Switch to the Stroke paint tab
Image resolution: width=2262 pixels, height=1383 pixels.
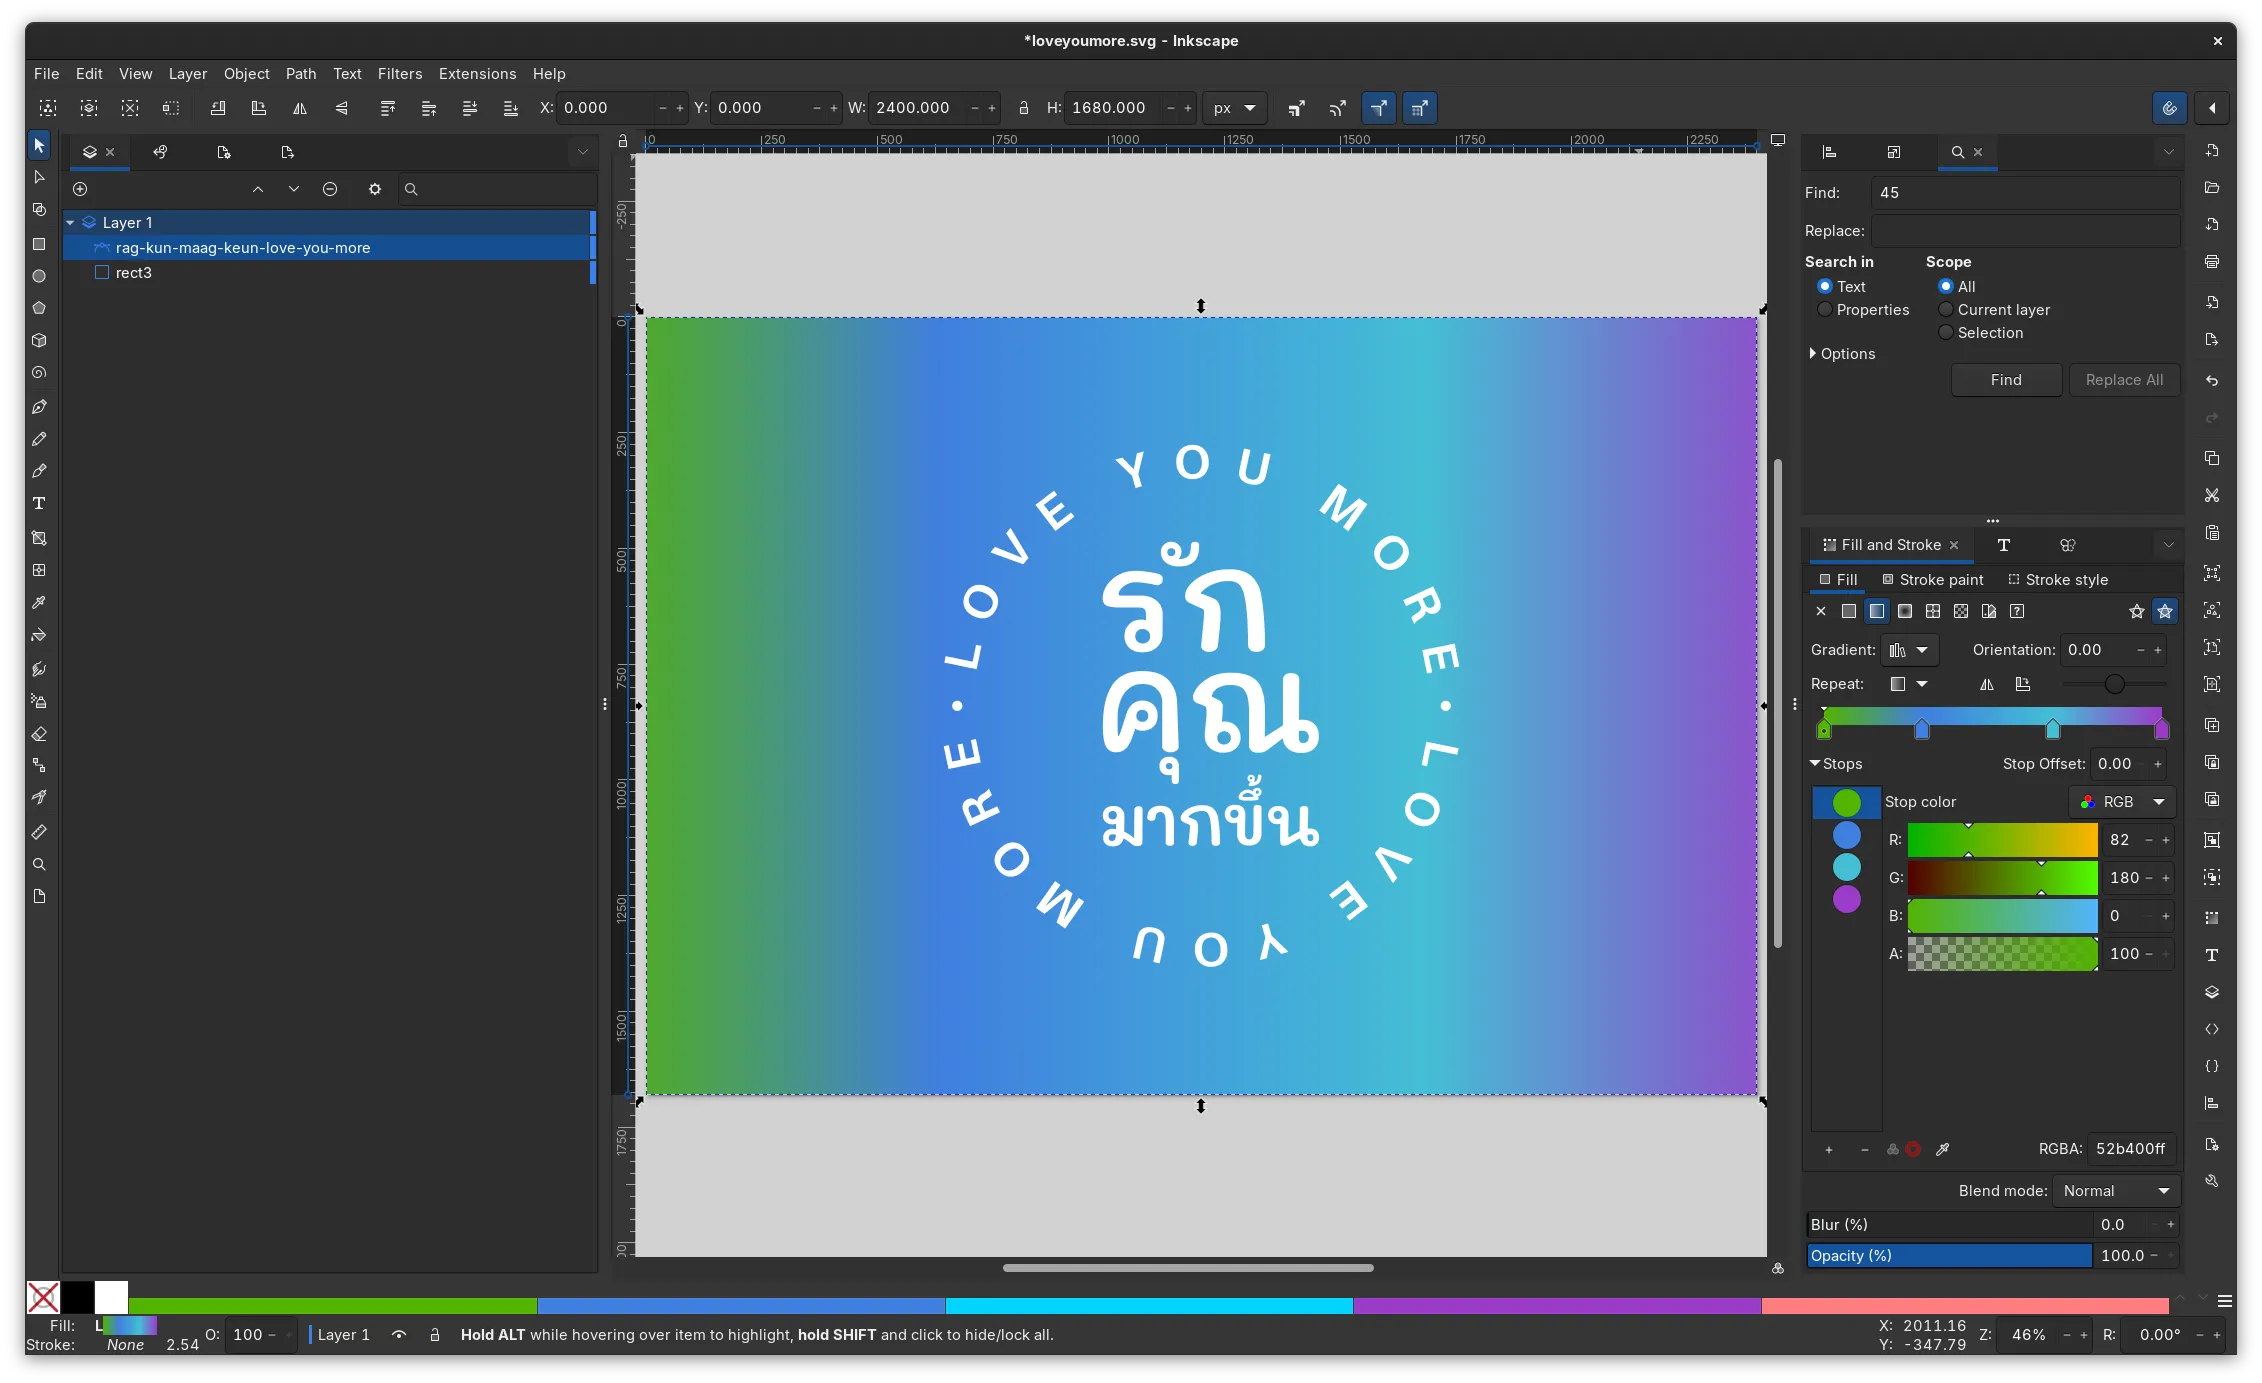click(x=1932, y=580)
